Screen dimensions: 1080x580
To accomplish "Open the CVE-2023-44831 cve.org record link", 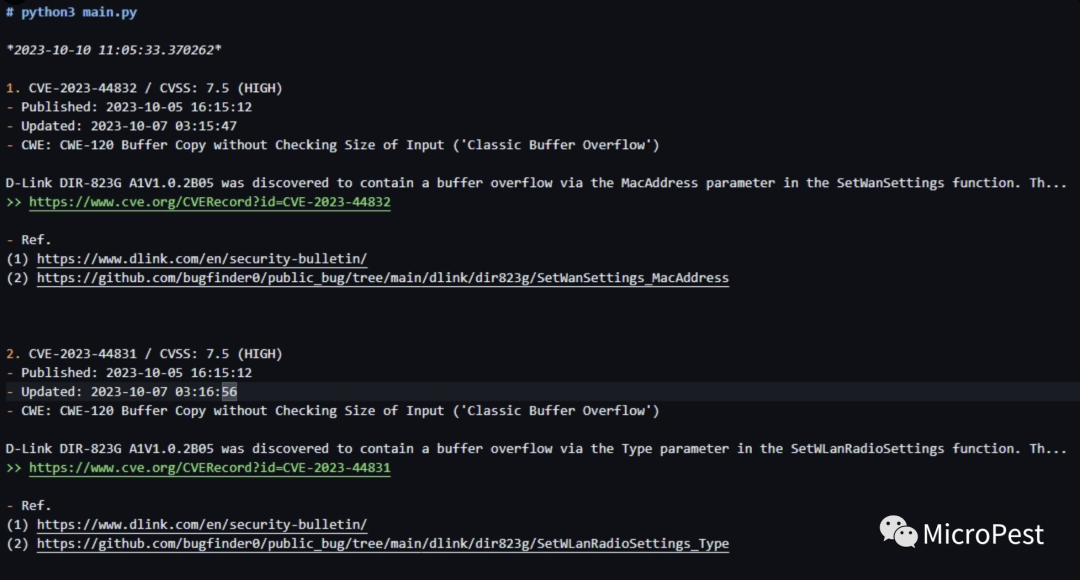I will [x=209, y=468].
